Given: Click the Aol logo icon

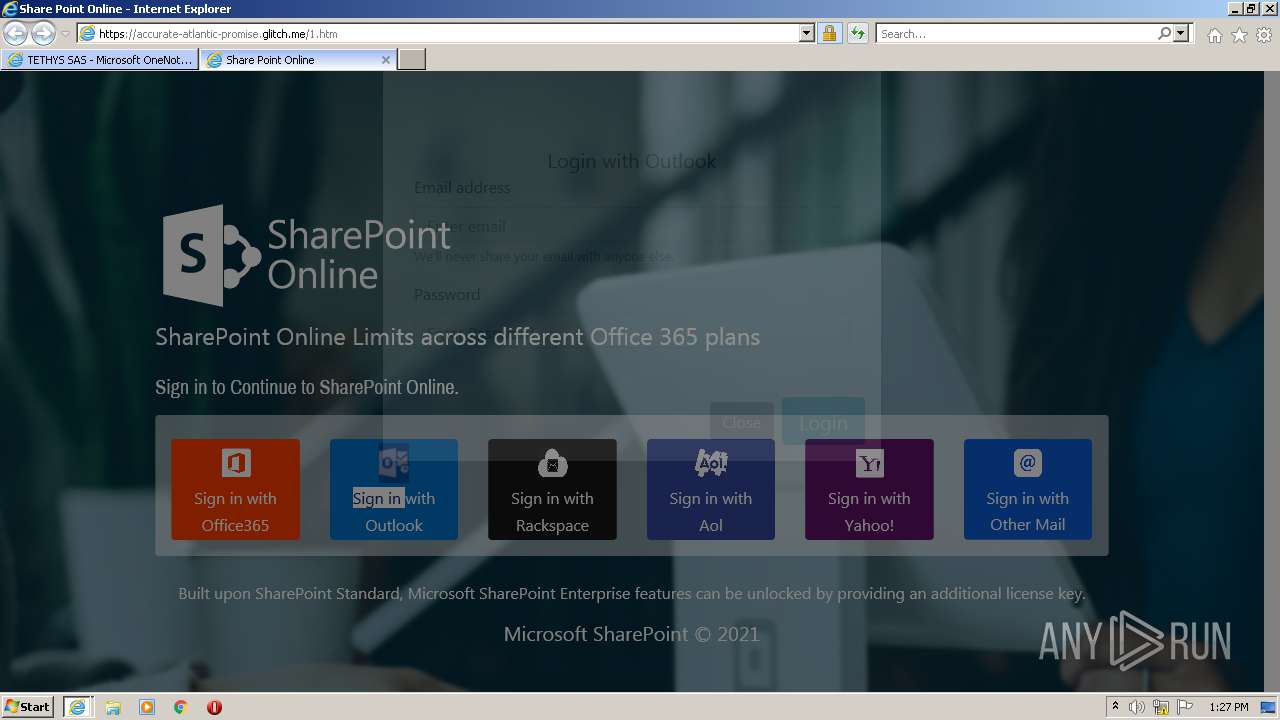Looking at the screenshot, I should tap(711, 463).
